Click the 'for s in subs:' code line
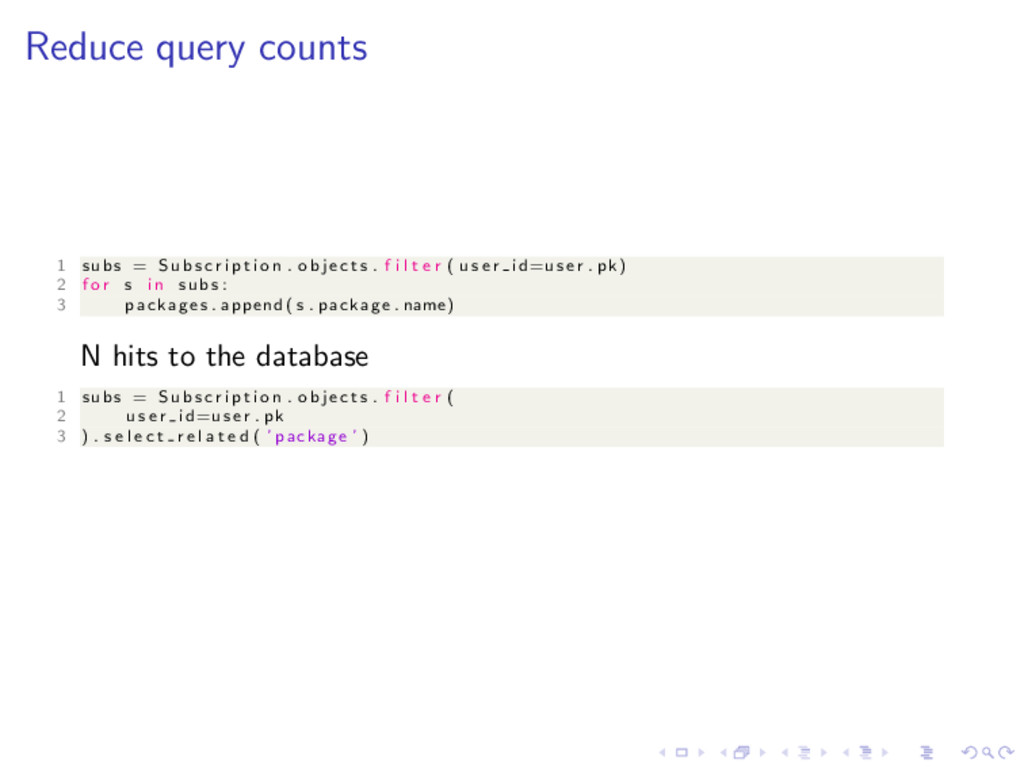Viewport: 1024px width, 768px height. 155,285
